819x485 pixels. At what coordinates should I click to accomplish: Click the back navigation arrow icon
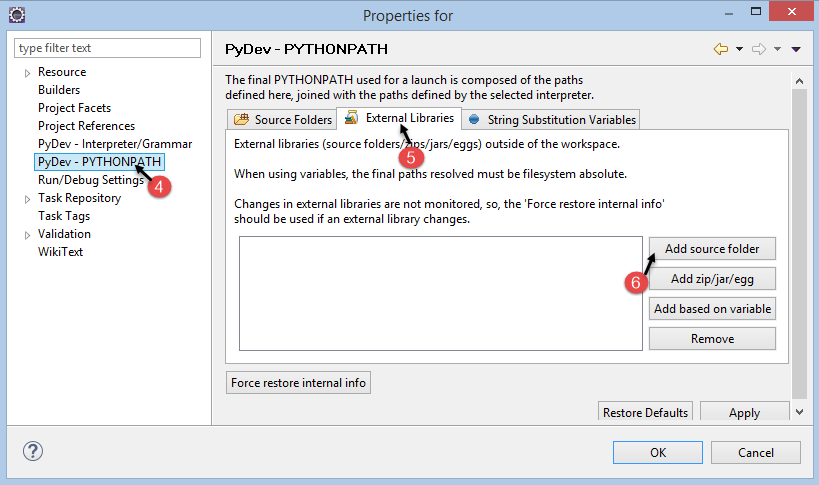coord(720,49)
